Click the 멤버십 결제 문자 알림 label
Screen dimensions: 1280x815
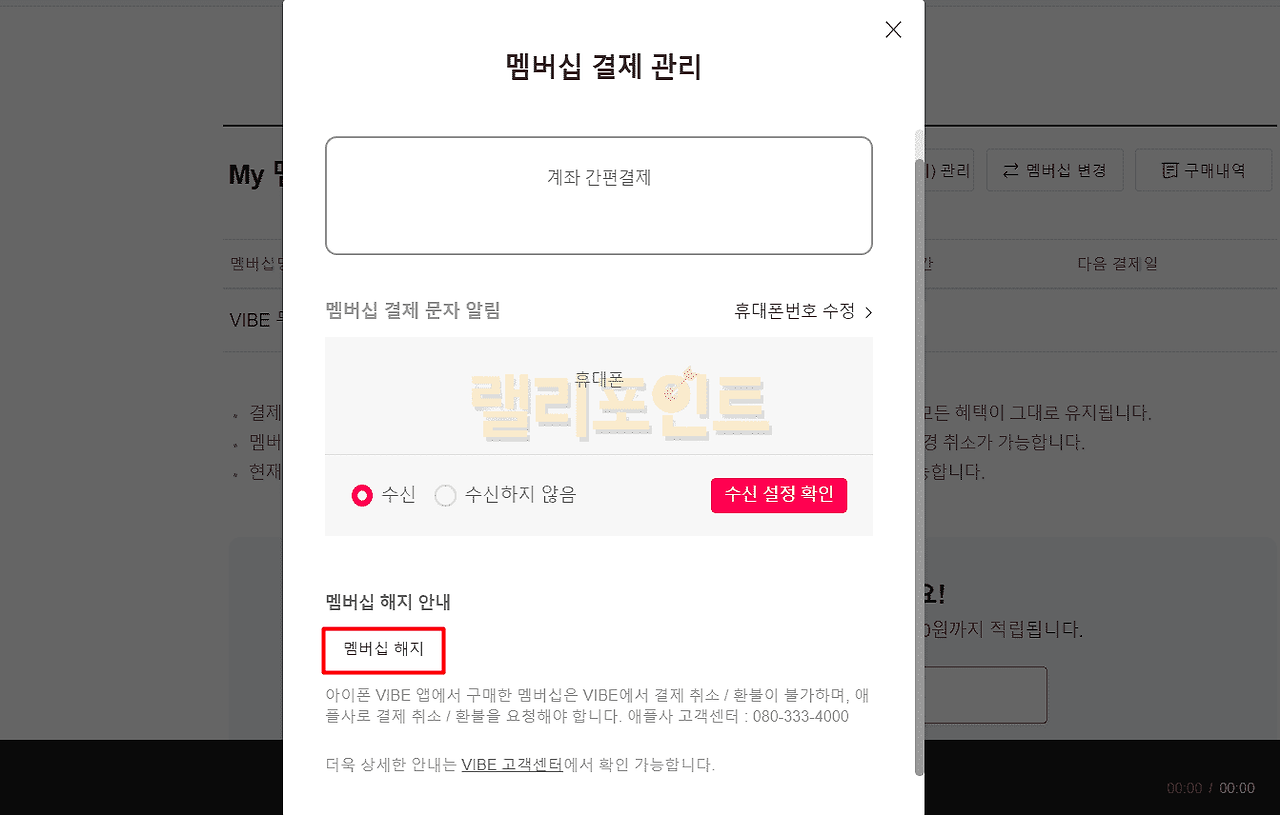(413, 310)
